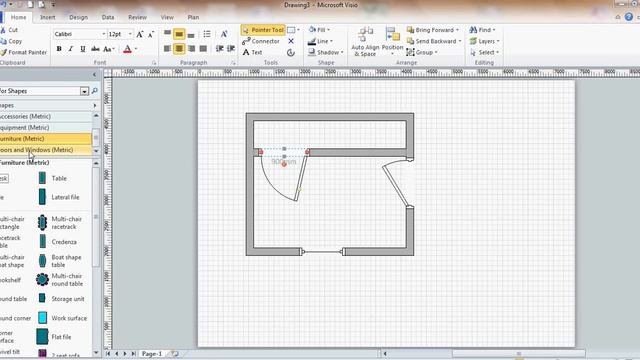Image resolution: width=640 pixels, height=360 pixels.
Task: Open the Shadow dropdown
Action: click(325, 52)
